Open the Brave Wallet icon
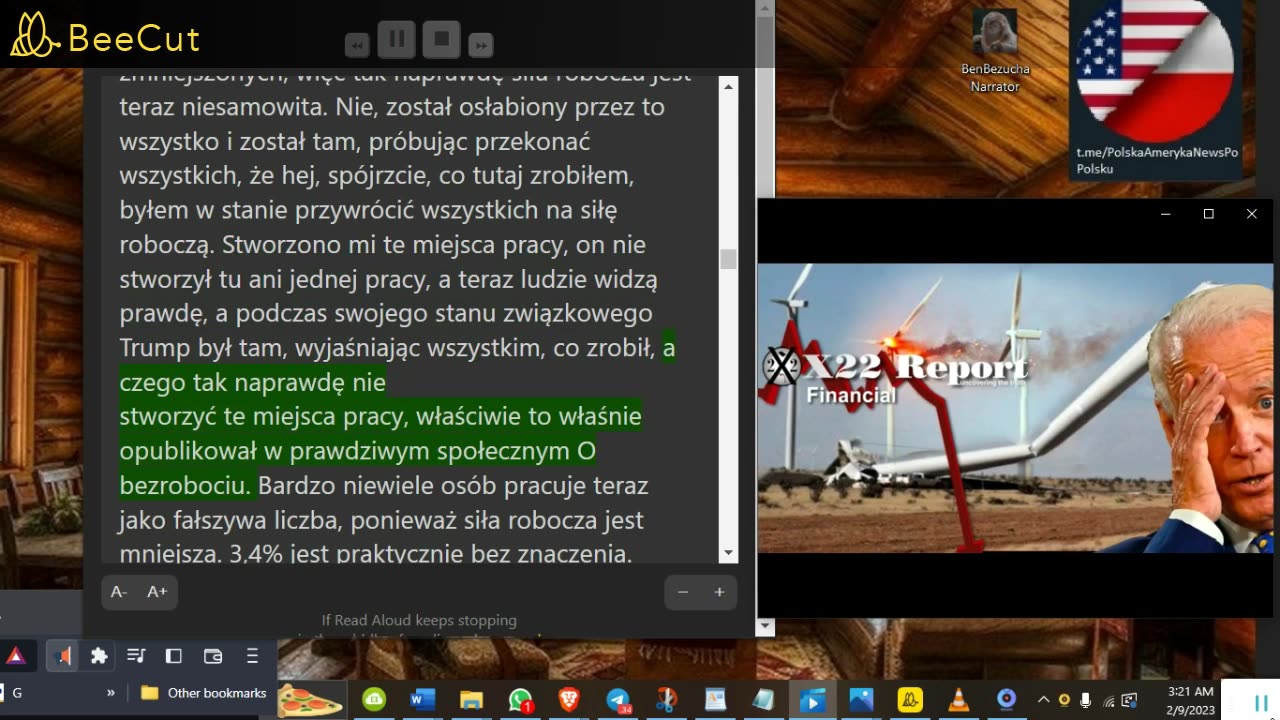This screenshot has height=720, width=1280. (212, 656)
